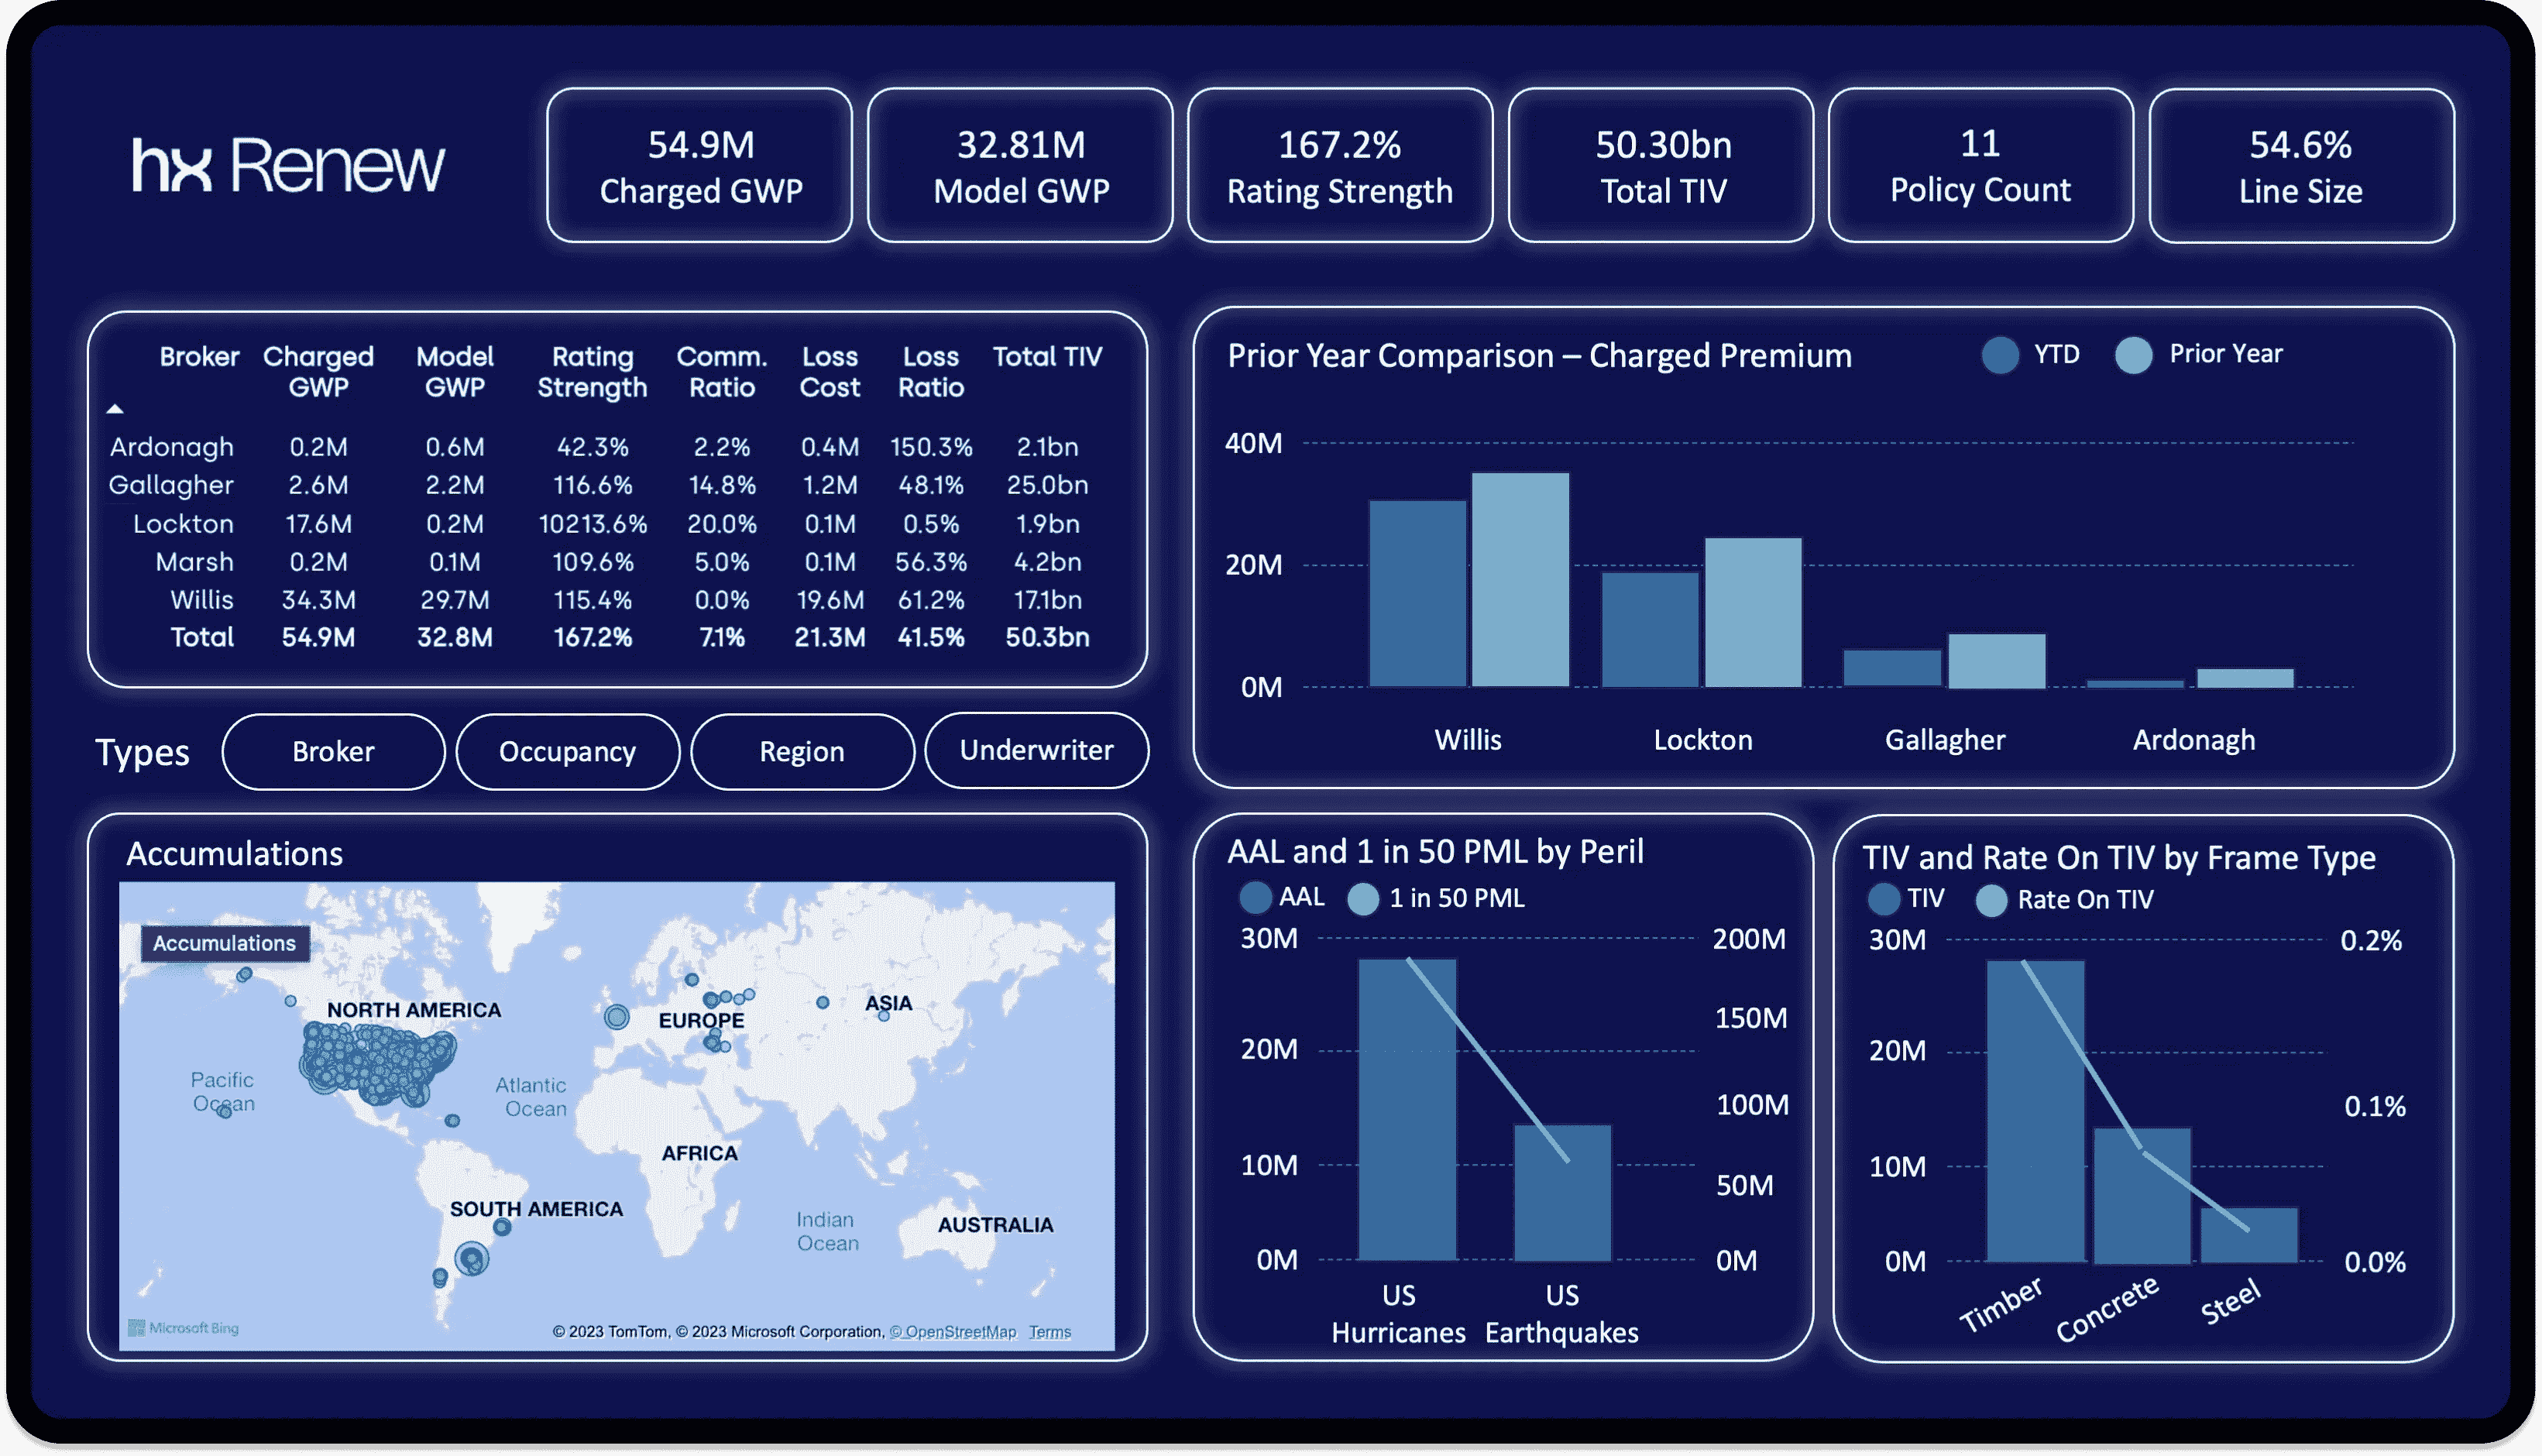Click the US Earthquakes AAL bar
Image resolution: width=2542 pixels, height=1456 pixels.
tap(1562, 1192)
